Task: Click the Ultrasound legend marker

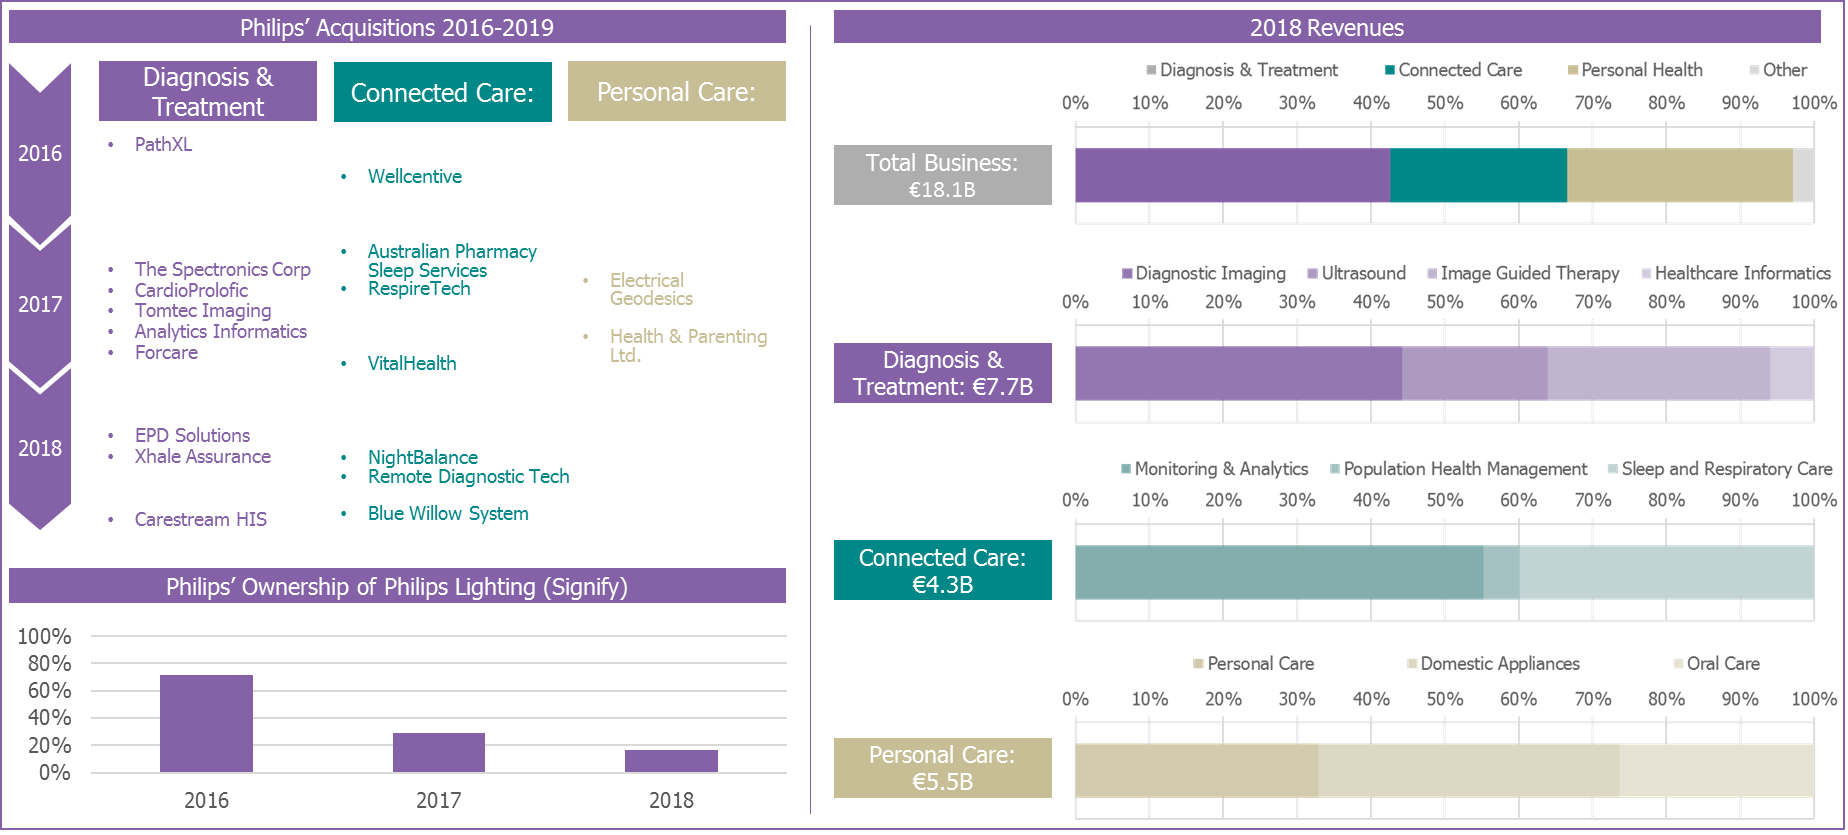Action: point(1313,273)
